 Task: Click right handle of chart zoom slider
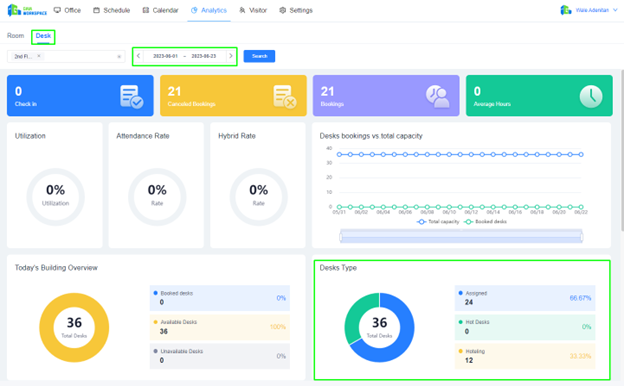[x=582, y=237]
